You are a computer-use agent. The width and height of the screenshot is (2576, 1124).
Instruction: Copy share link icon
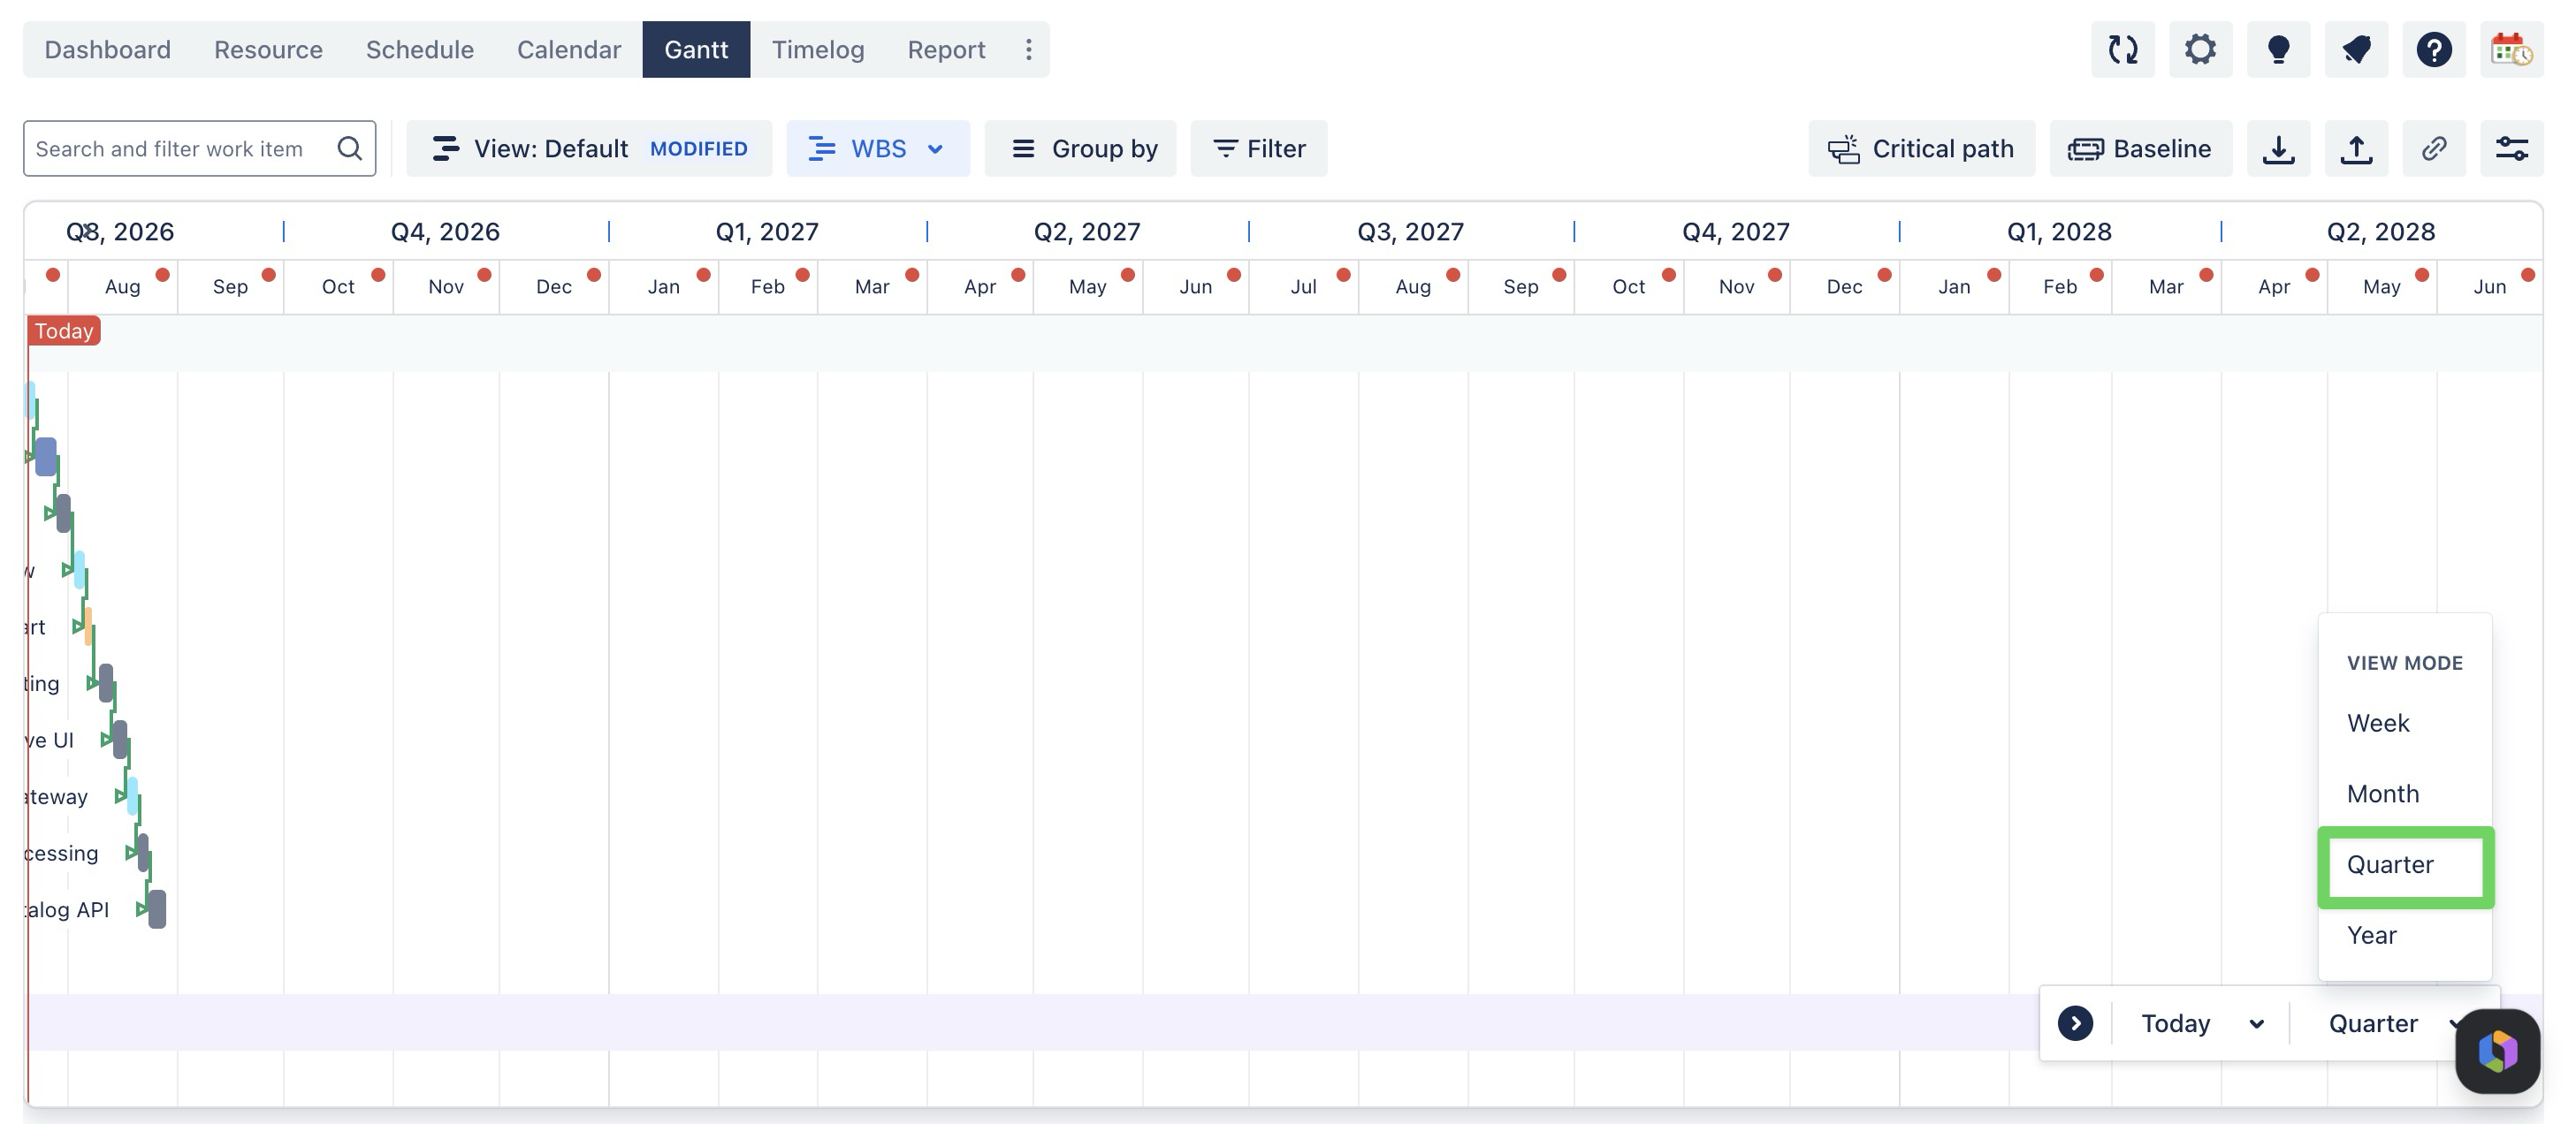point(2433,149)
